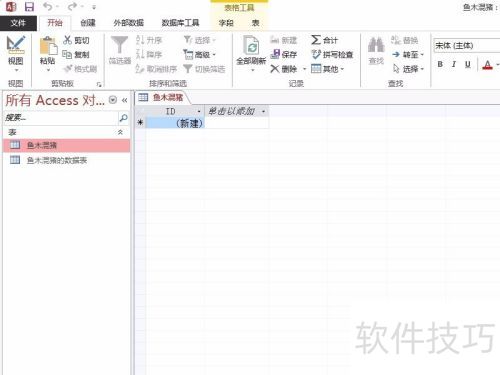Toggle the 切换筛选 filter button
Viewport: 500px width, 375px height.
(x=204, y=69)
